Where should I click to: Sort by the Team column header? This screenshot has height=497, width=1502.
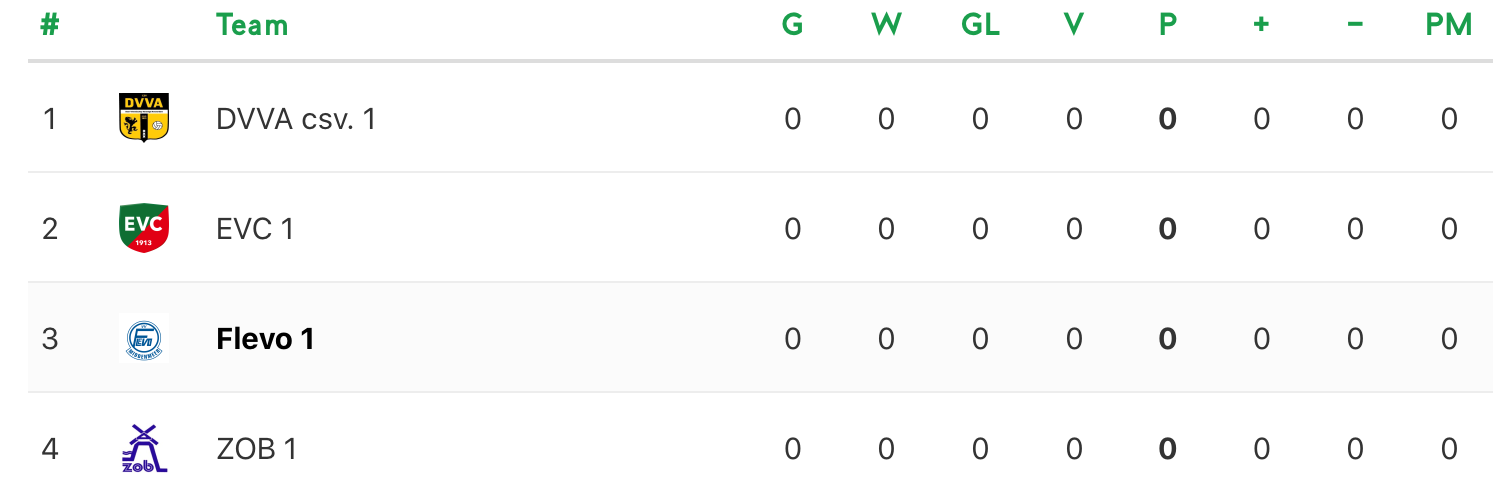(252, 25)
